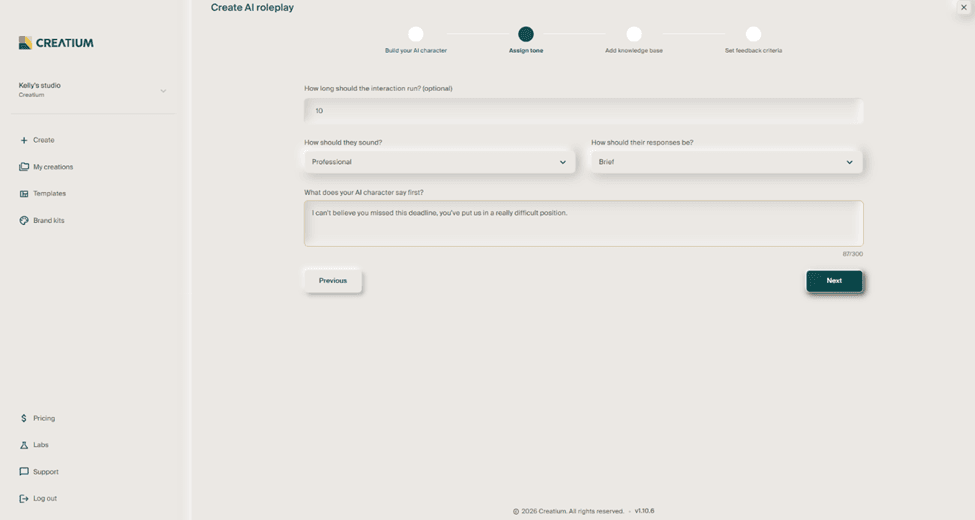This screenshot has width=975, height=520.
Task: Click the Log out arrow icon
Action: pyautogui.click(x=24, y=498)
